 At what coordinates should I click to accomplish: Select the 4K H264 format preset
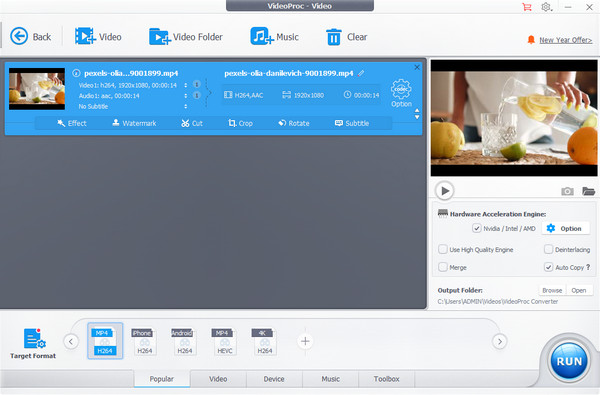click(x=264, y=341)
